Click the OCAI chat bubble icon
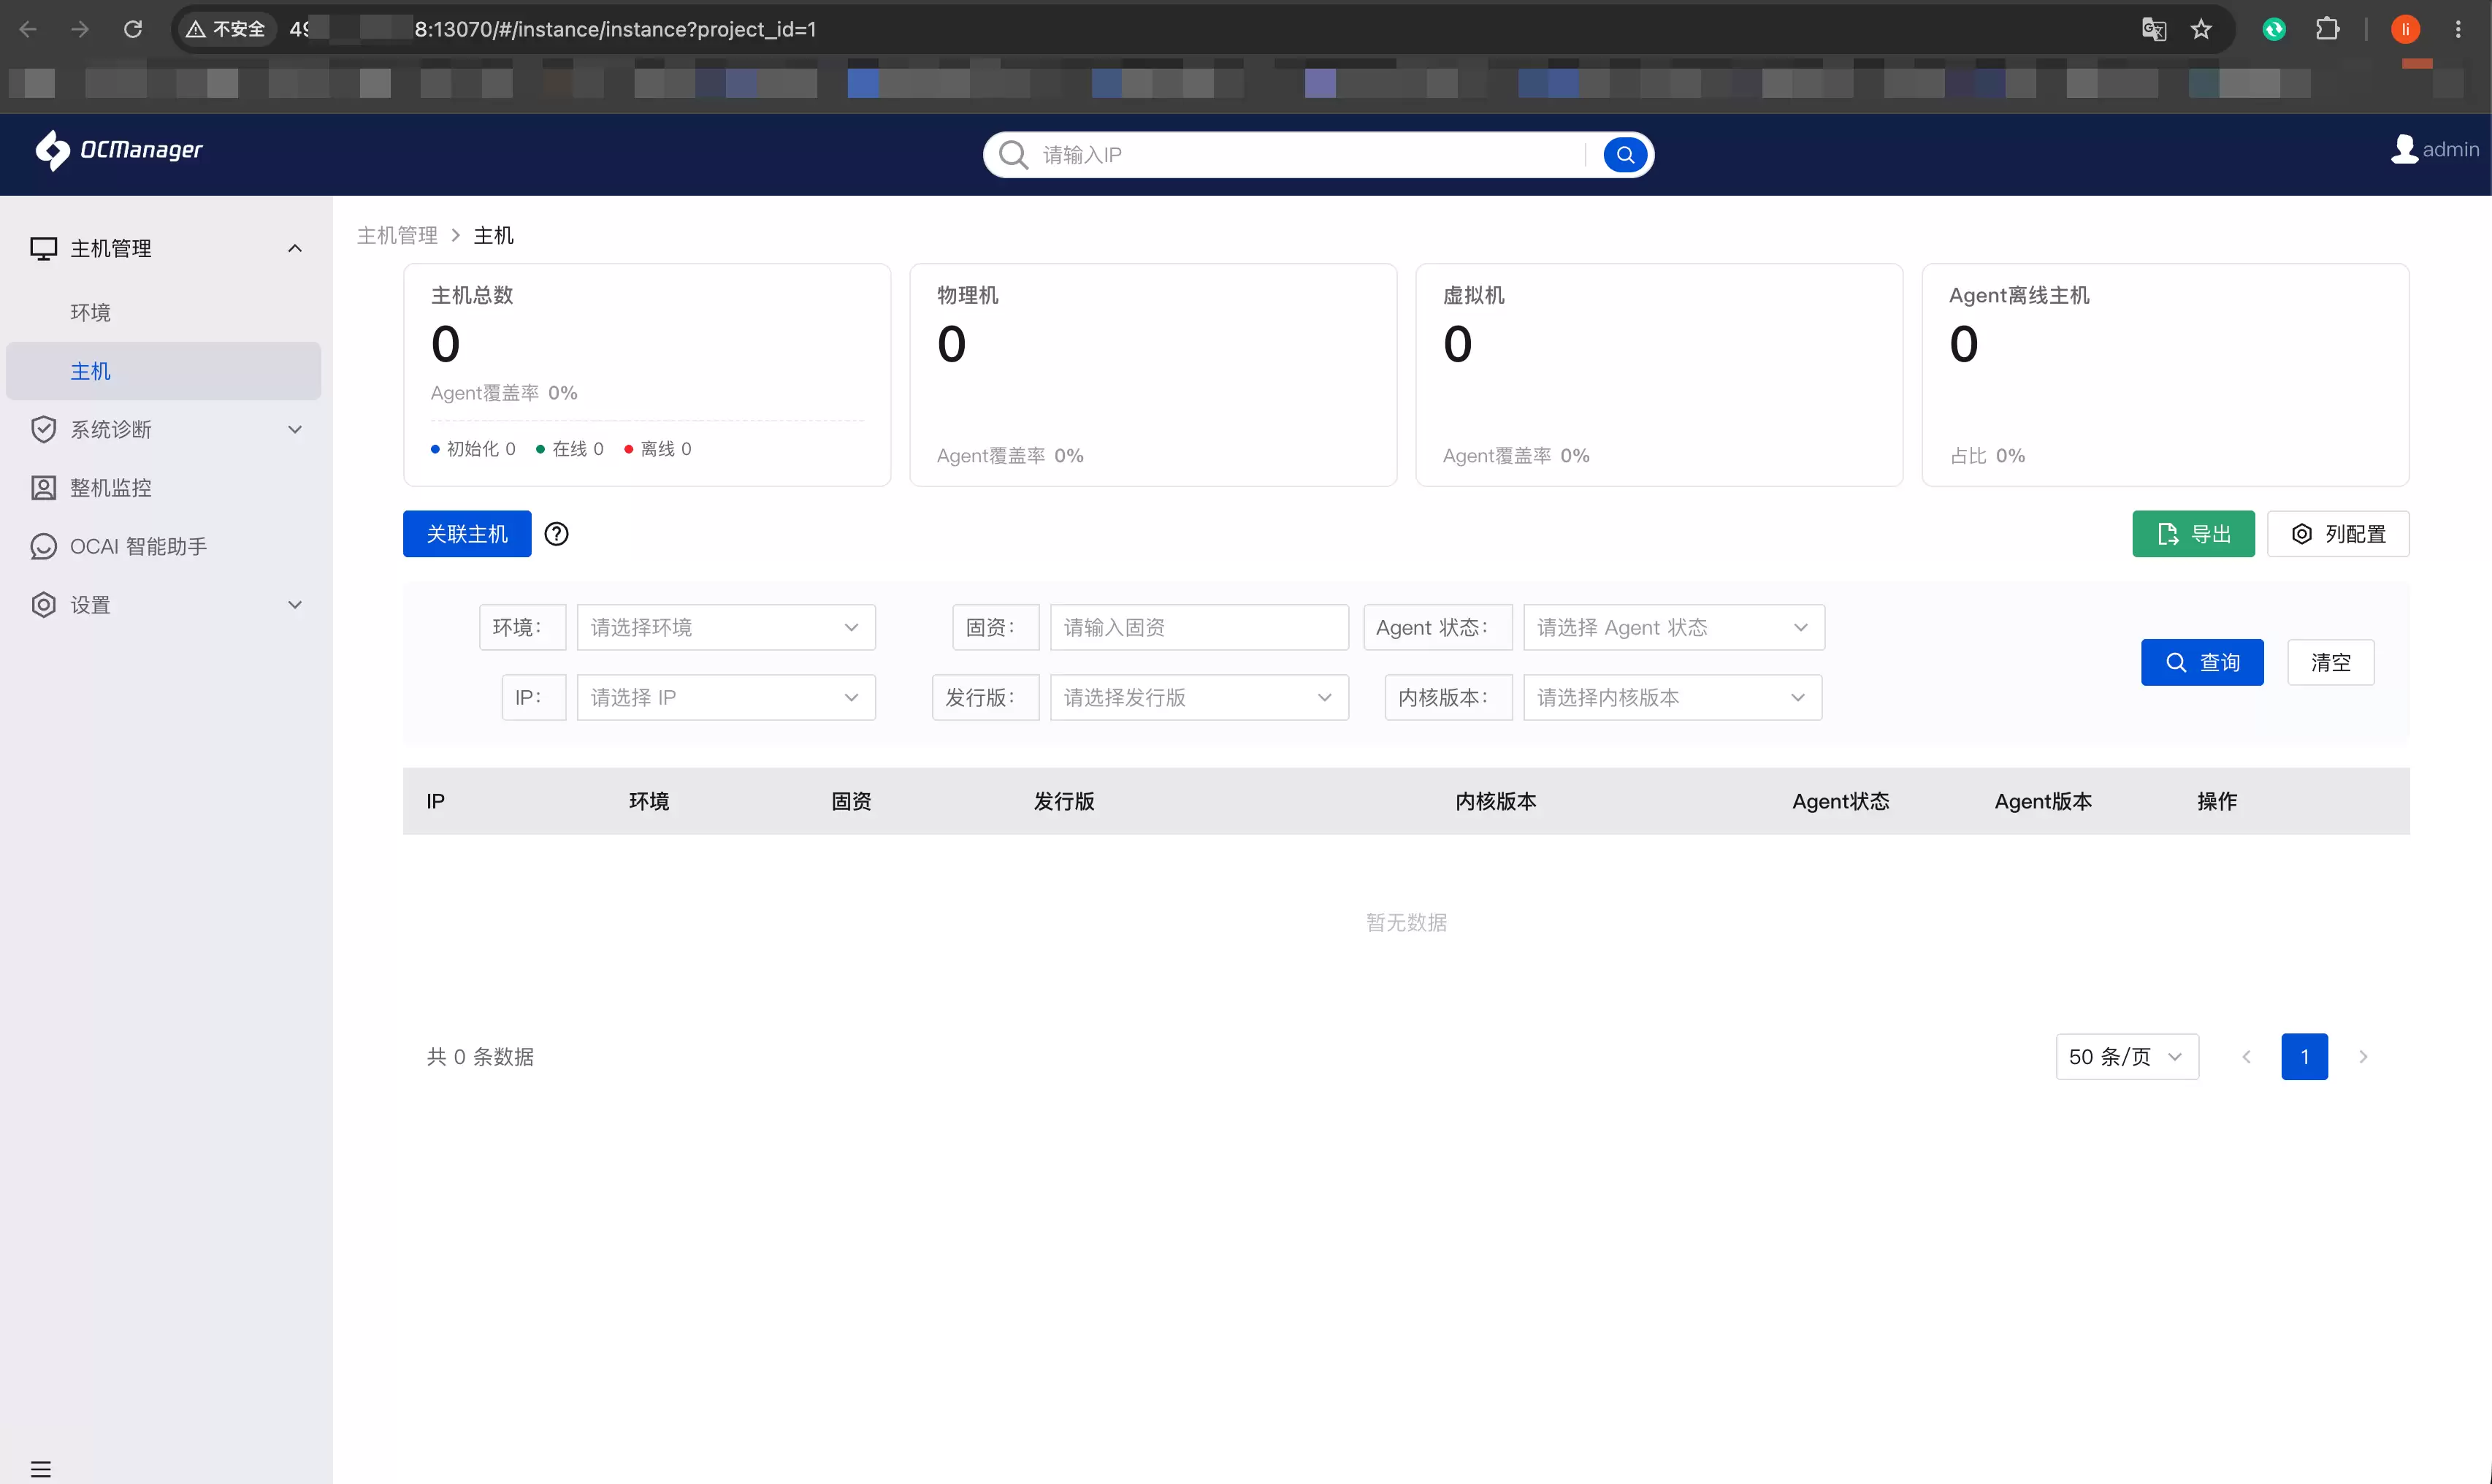The width and height of the screenshot is (2492, 1484). [x=43, y=546]
